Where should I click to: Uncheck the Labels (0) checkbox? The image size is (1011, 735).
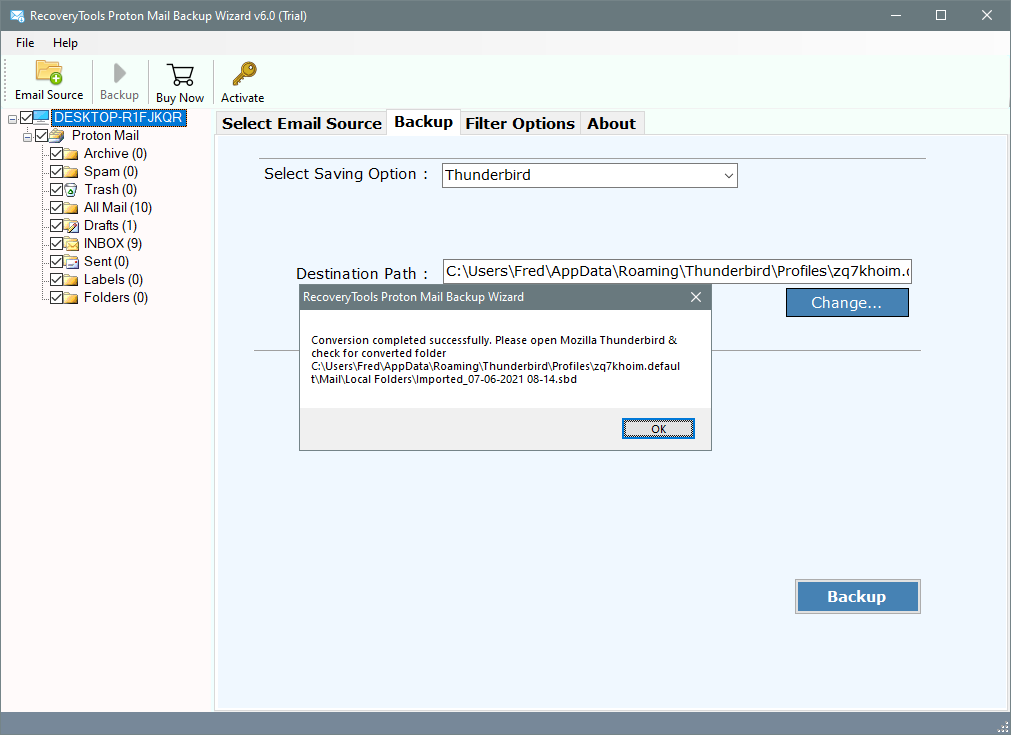click(x=57, y=279)
